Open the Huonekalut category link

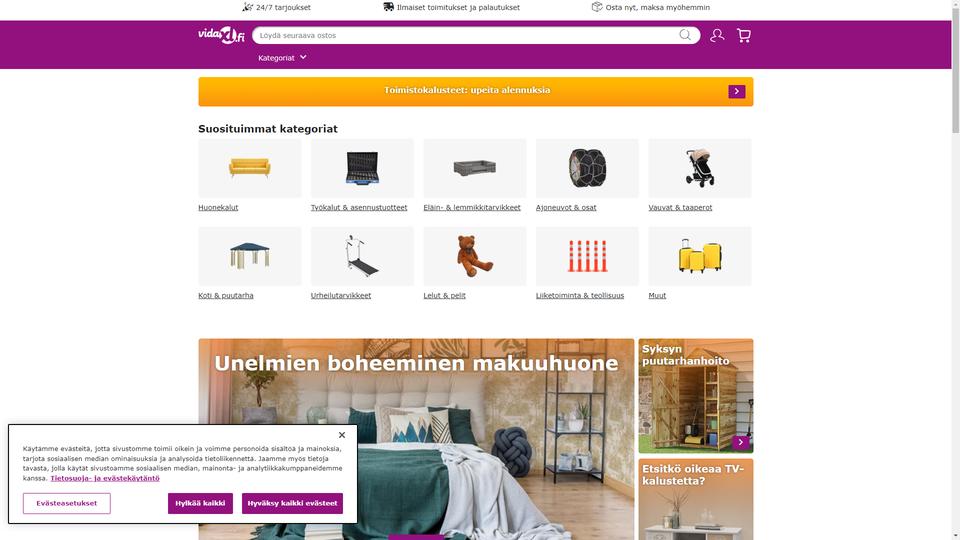tap(218, 208)
